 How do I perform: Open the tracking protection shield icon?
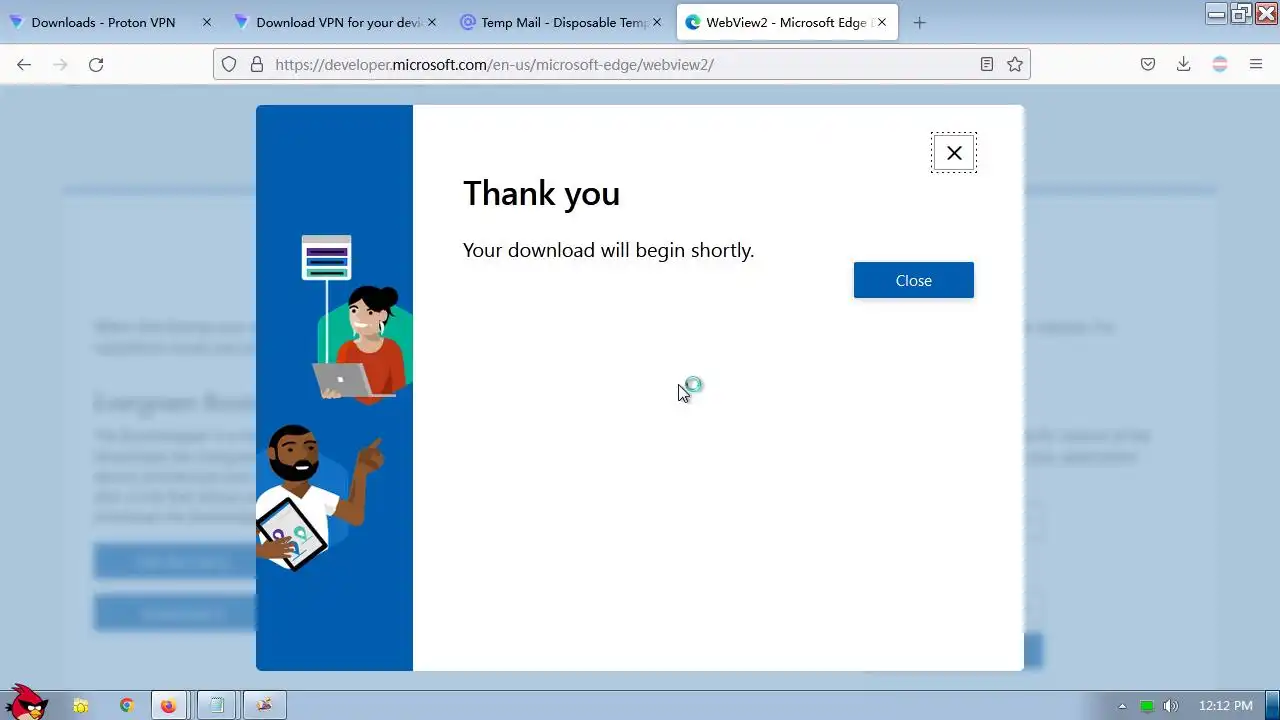point(229,64)
